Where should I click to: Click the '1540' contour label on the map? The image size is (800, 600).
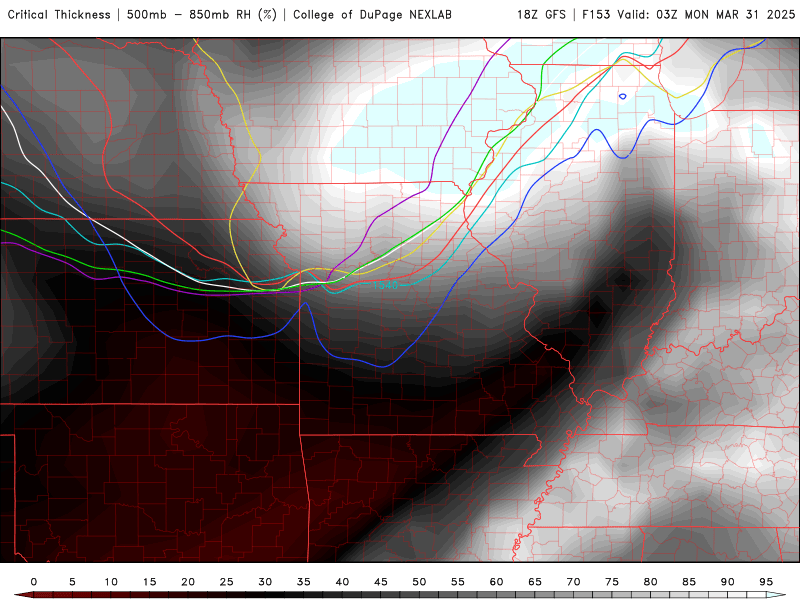tap(385, 285)
